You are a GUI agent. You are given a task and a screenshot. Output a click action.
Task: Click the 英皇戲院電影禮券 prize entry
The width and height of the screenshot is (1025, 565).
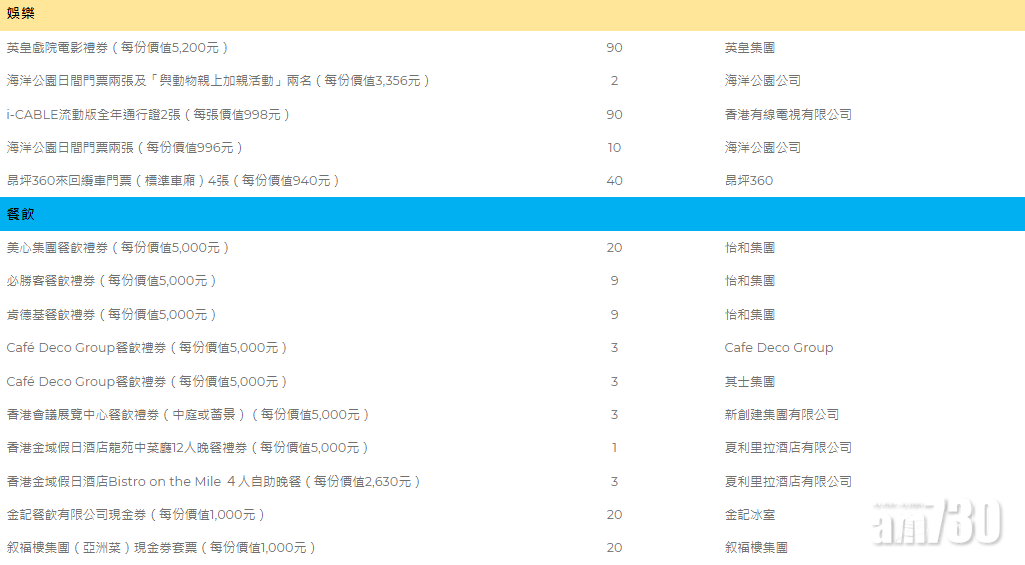pyautogui.click(x=117, y=47)
